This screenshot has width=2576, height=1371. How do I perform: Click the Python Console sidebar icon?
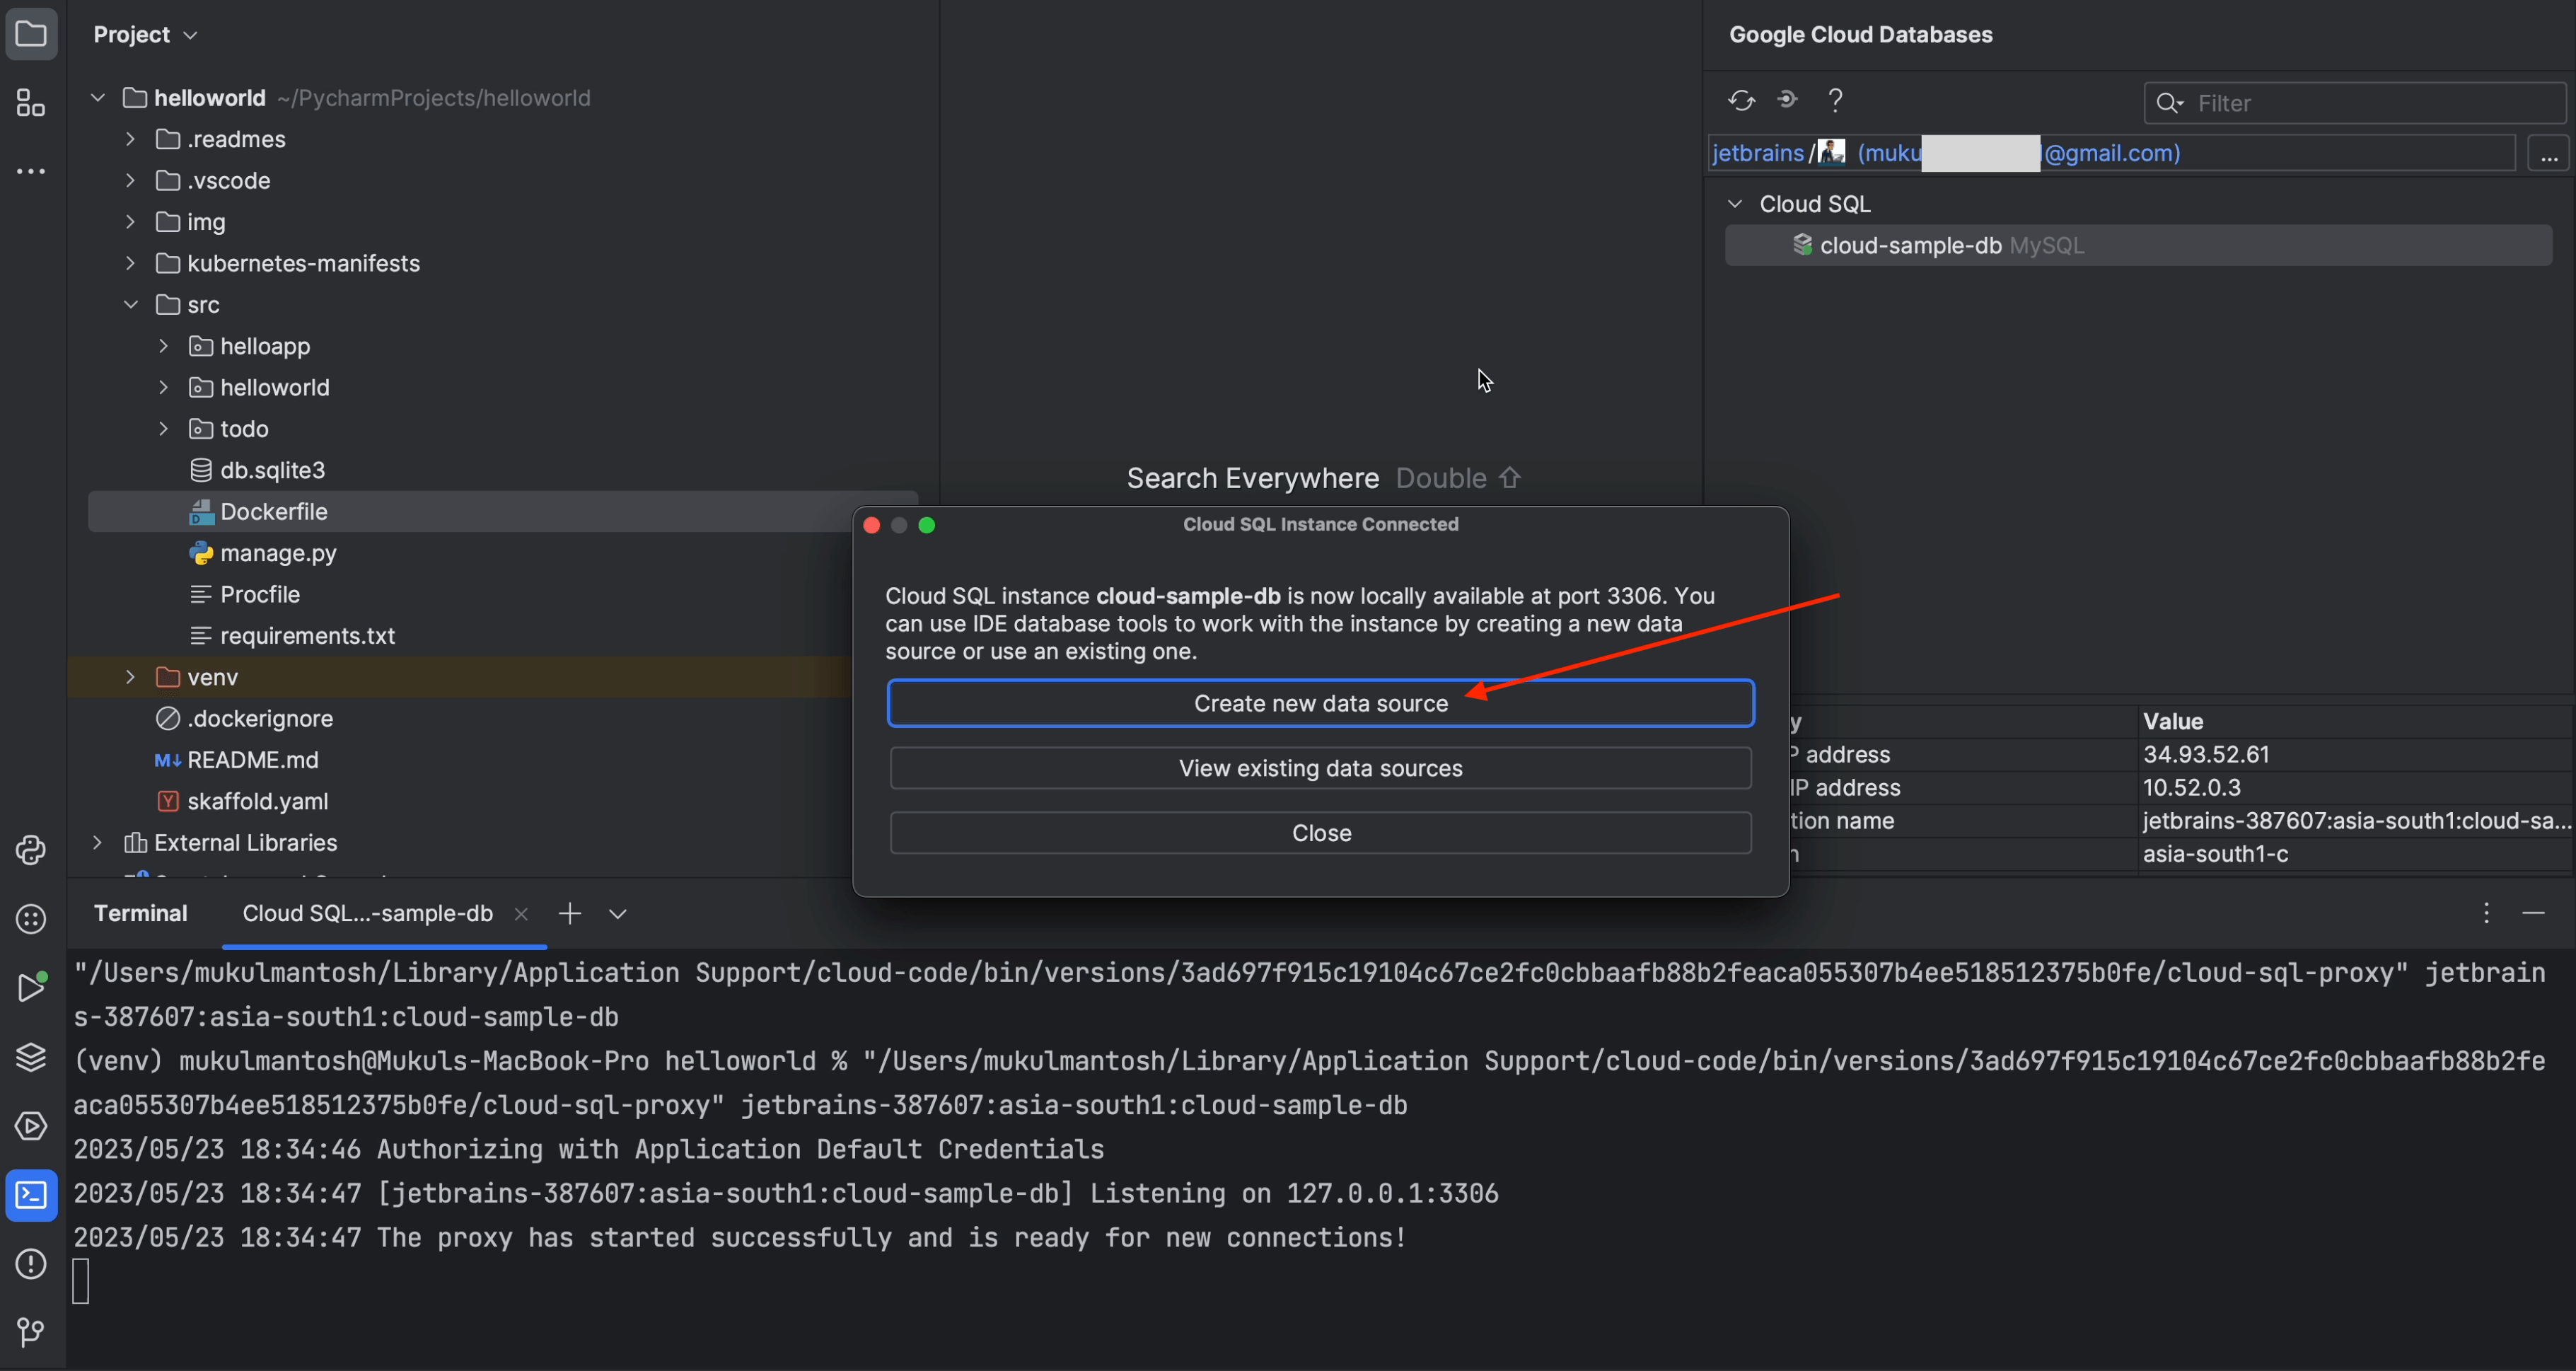tap(31, 850)
